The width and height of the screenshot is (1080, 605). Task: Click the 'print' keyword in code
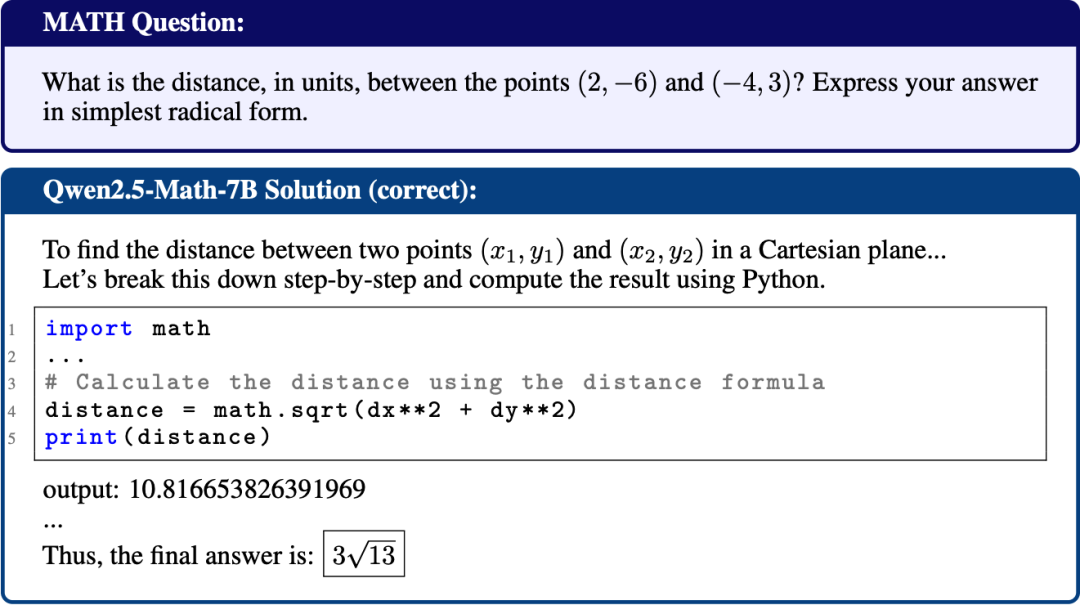pos(81,437)
